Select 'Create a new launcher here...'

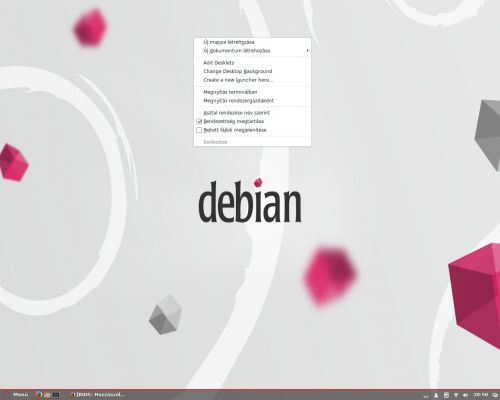coord(252,80)
